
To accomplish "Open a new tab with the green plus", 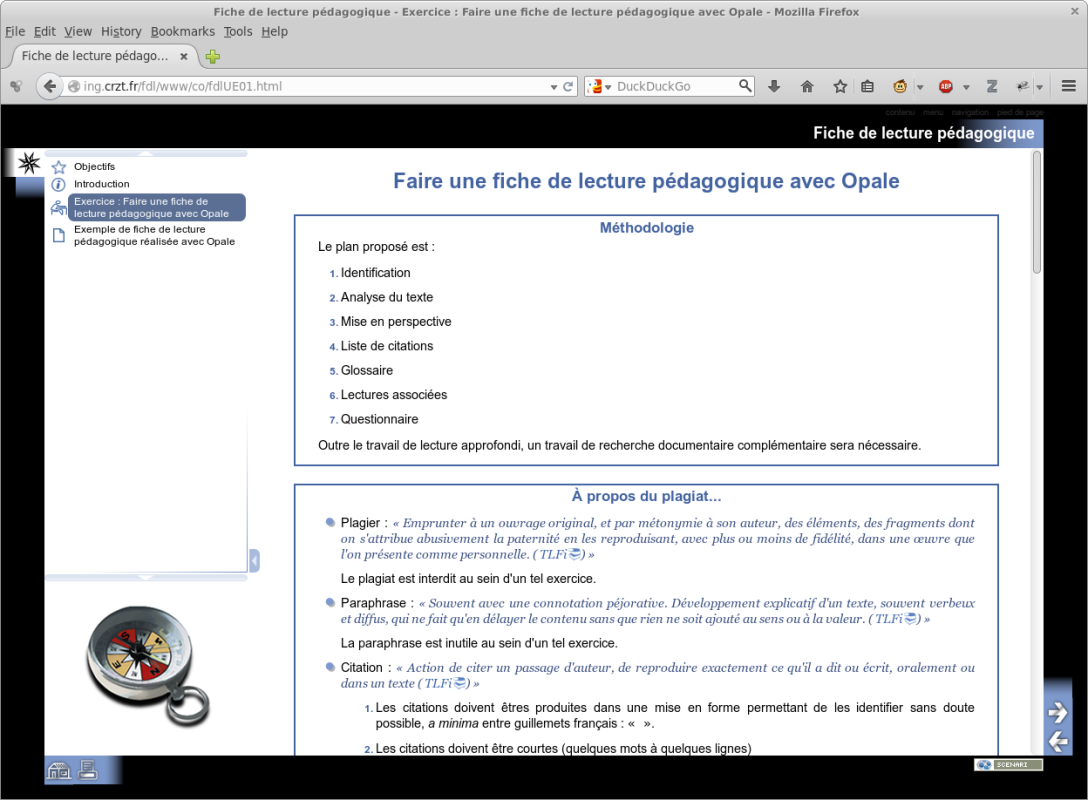I will click(213, 57).
